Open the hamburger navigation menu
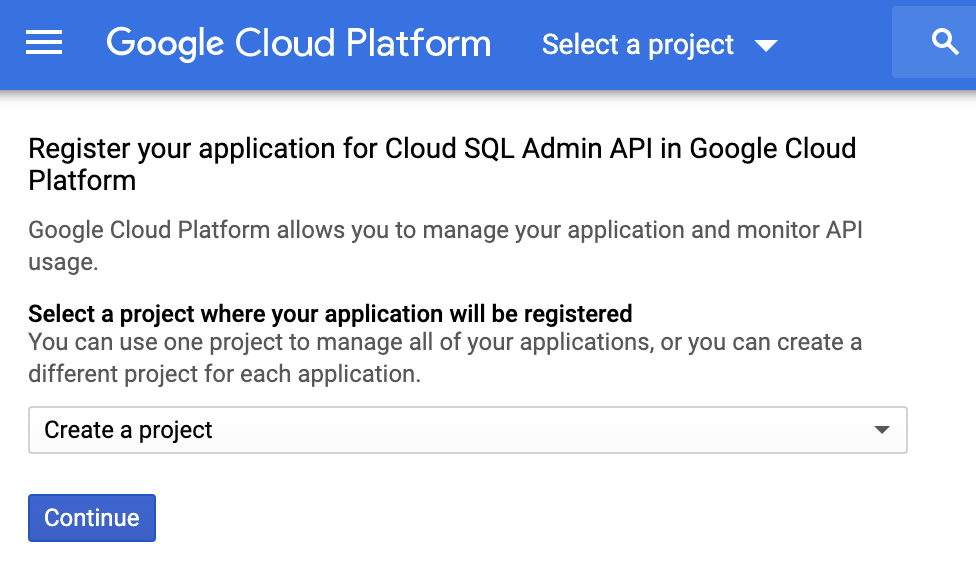976x574 pixels. click(x=44, y=43)
